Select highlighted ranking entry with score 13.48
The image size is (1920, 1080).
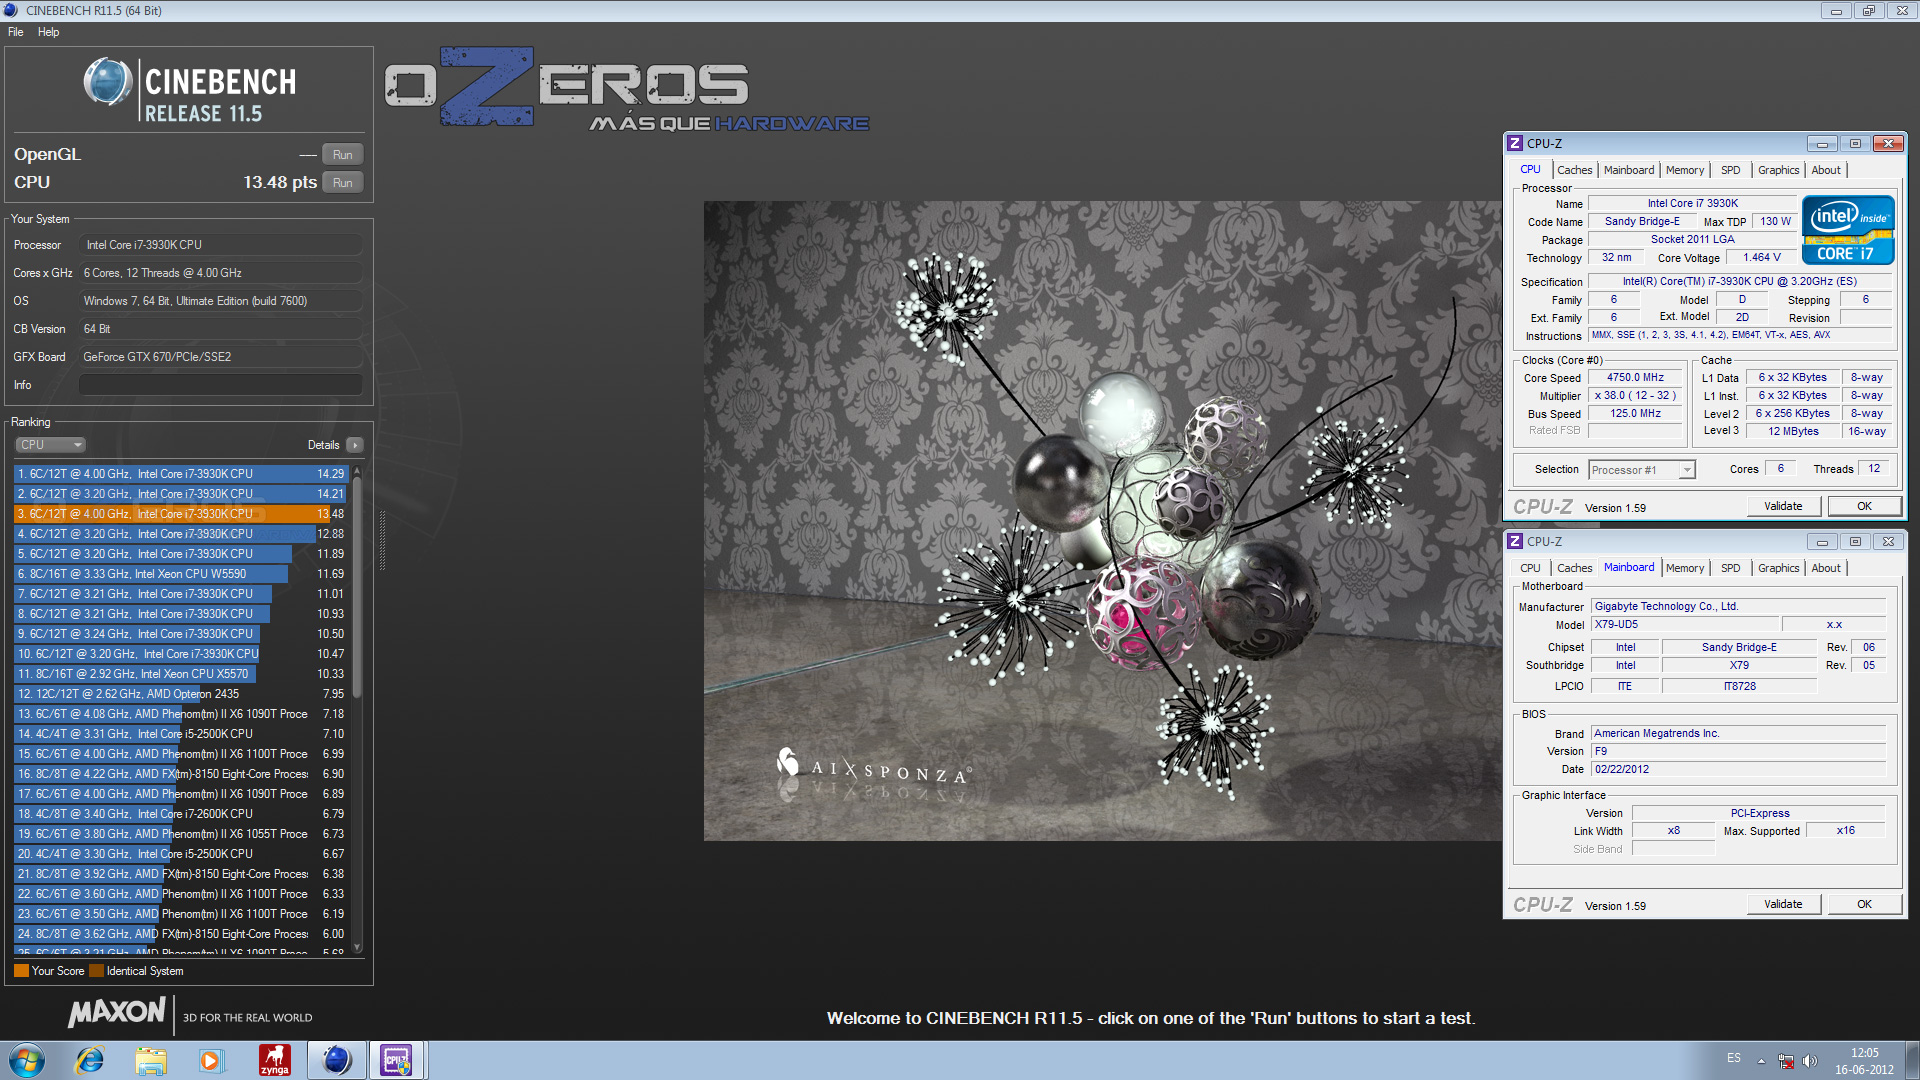click(181, 514)
